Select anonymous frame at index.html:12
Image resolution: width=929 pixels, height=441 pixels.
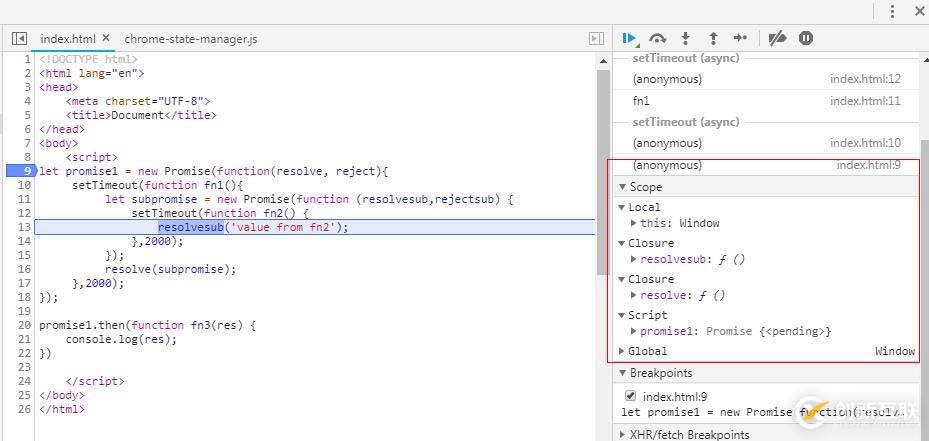767,79
